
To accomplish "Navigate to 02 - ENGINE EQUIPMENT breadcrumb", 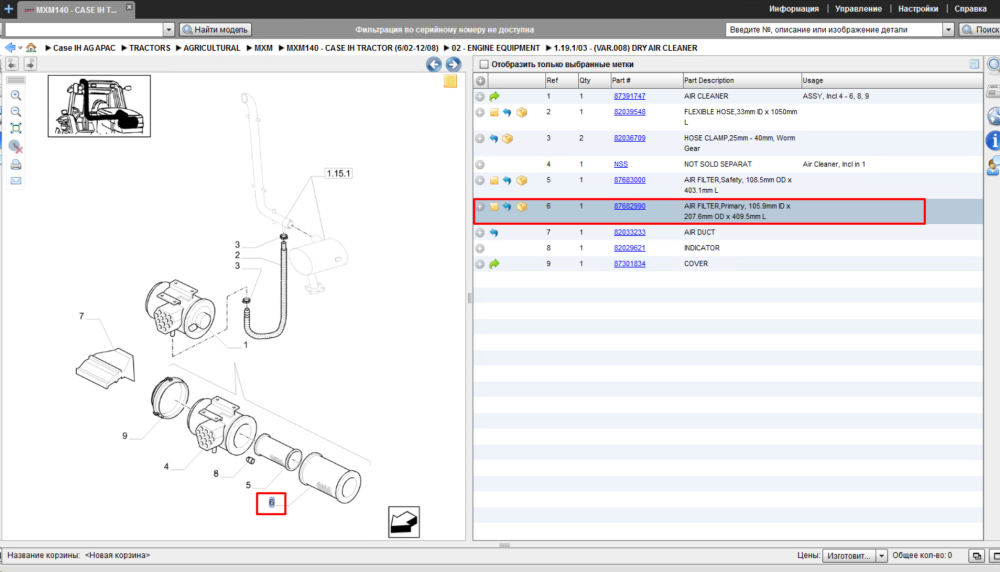I will point(496,48).
